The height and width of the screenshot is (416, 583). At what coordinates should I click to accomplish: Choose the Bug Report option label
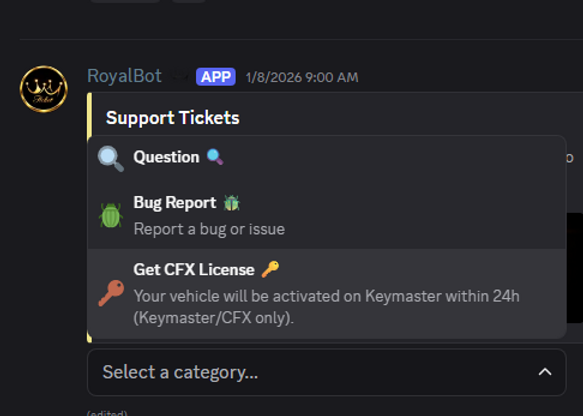[175, 203]
